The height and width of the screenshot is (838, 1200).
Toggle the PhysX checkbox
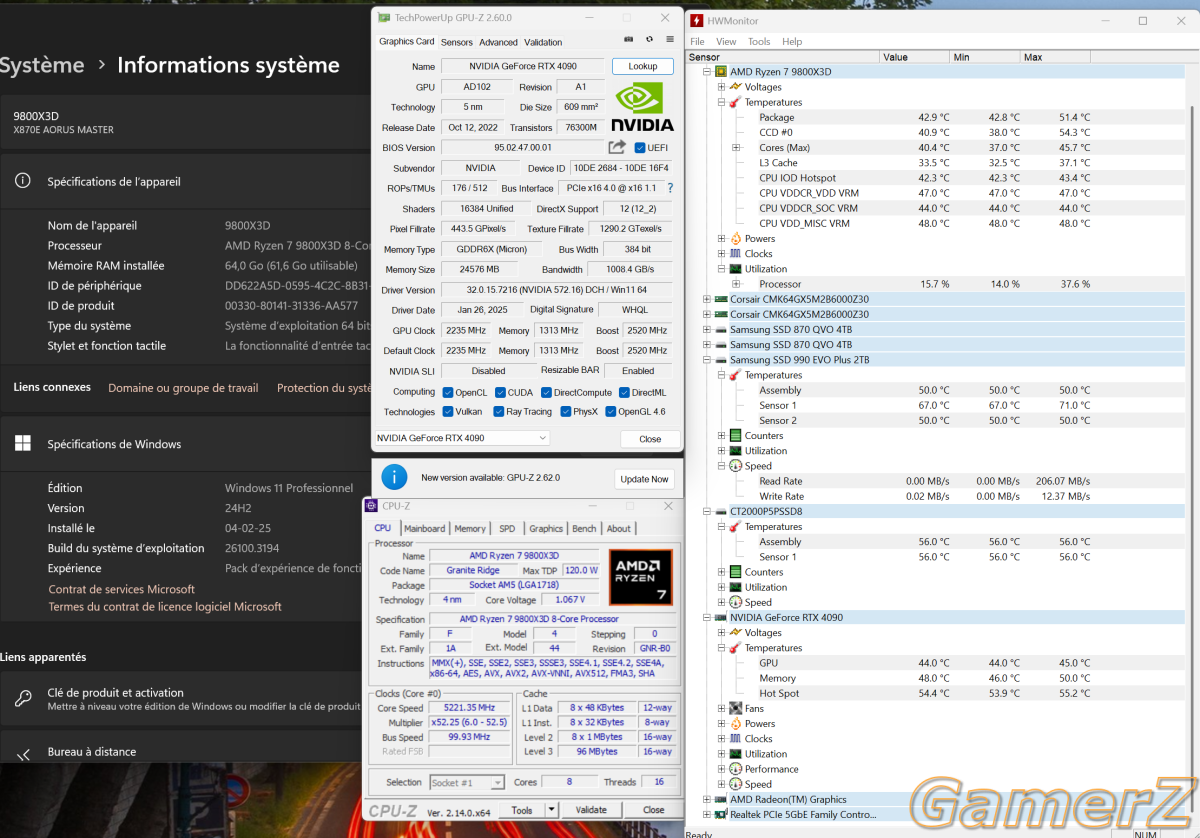point(566,411)
